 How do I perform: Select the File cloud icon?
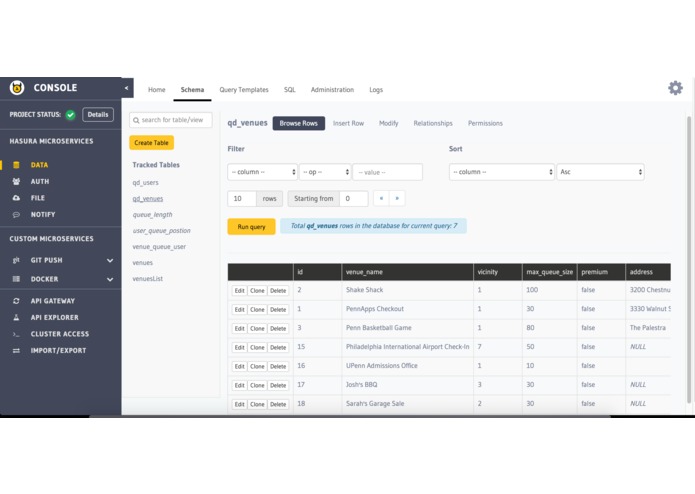(x=16, y=198)
